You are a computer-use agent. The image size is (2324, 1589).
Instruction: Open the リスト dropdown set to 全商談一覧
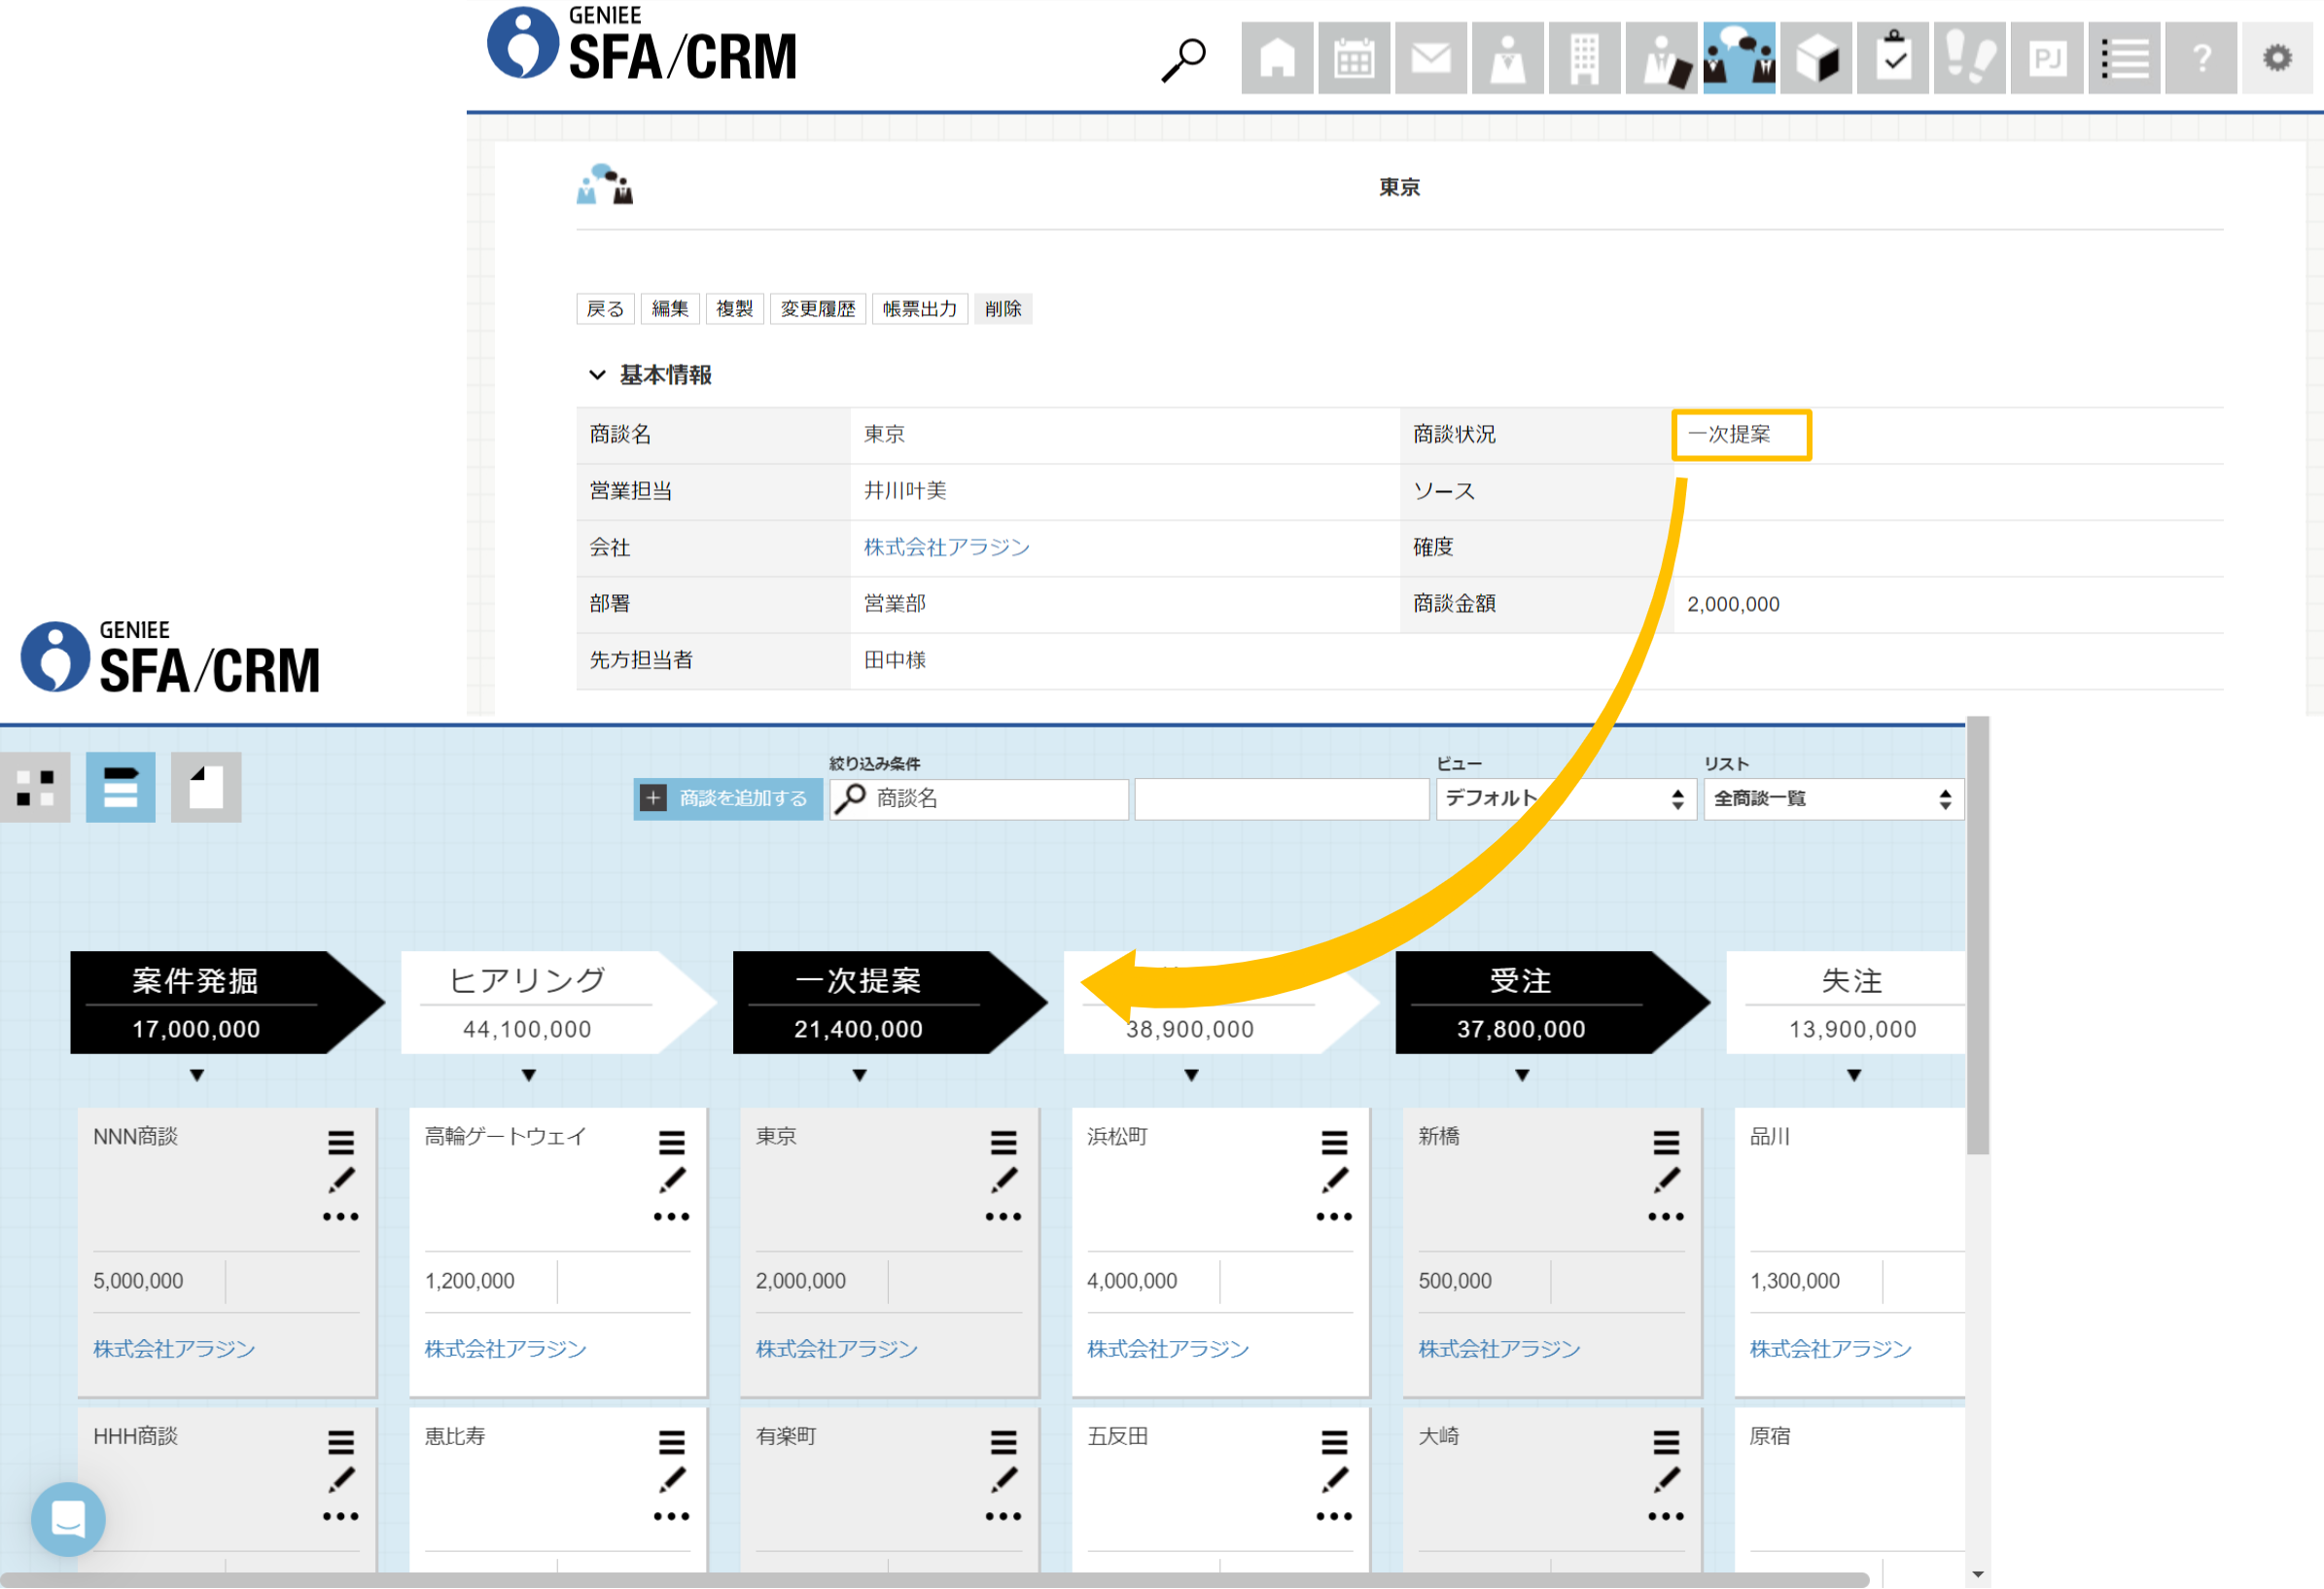tap(1834, 799)
